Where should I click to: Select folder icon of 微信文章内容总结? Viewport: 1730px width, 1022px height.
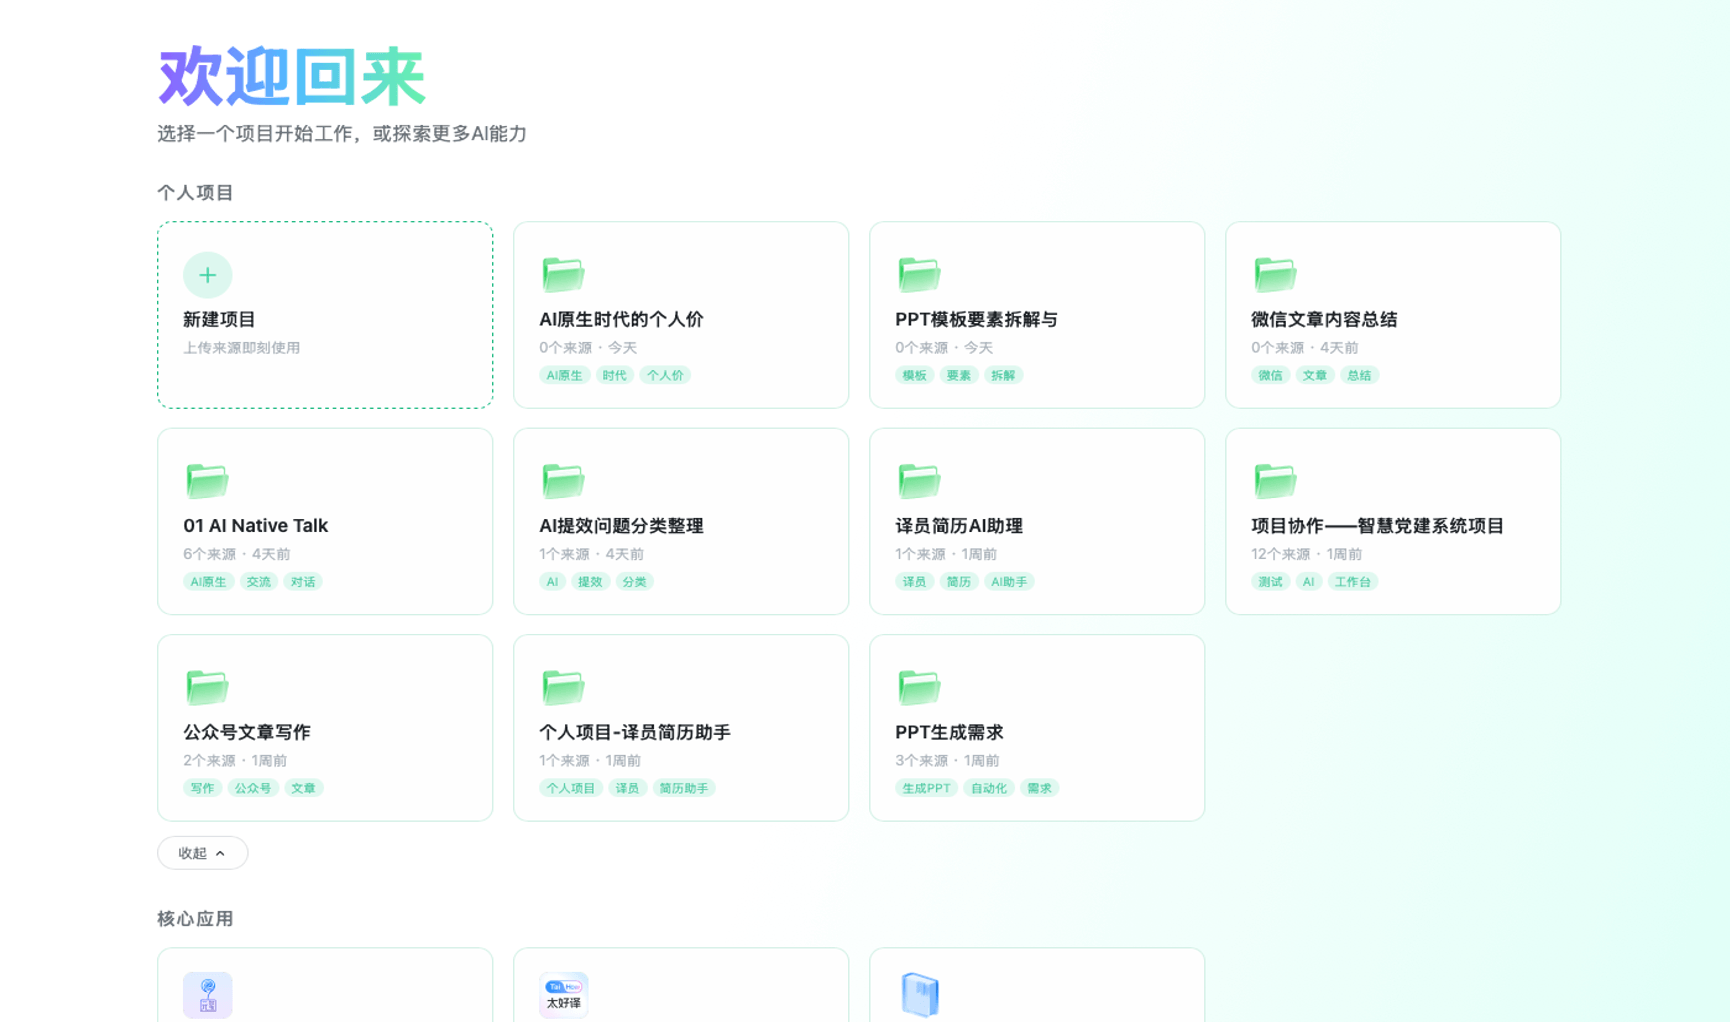pyautogui.click(x=1275, y=275)
